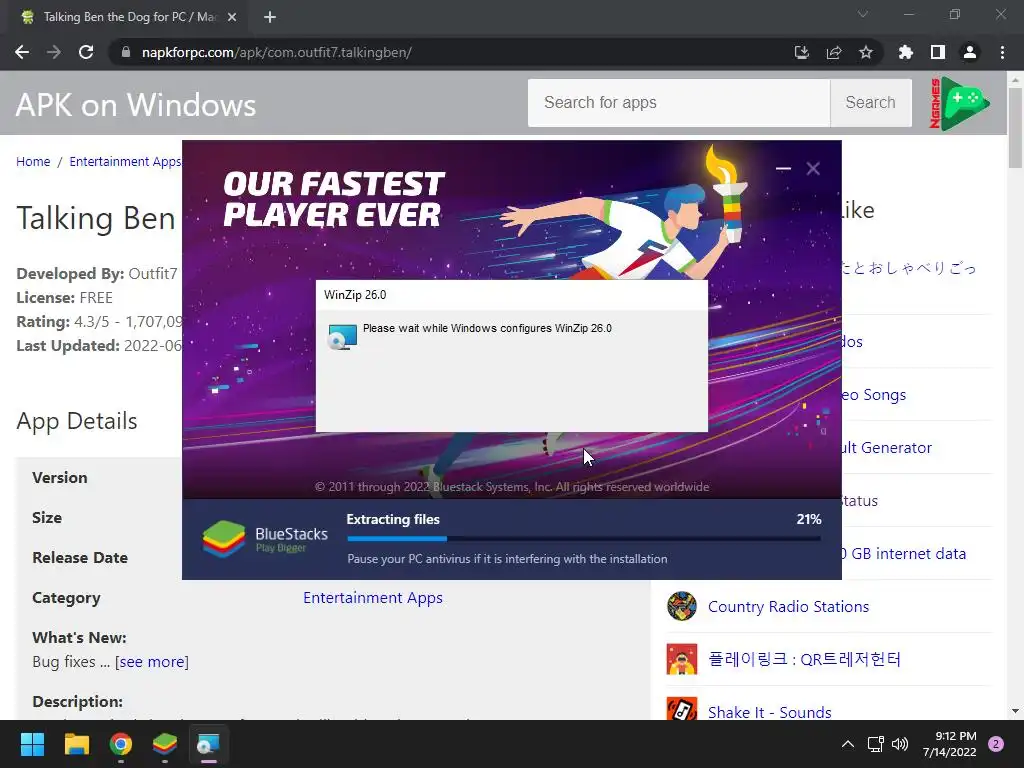Switch to the WinZip installer taskbar icon

[209, 744]
